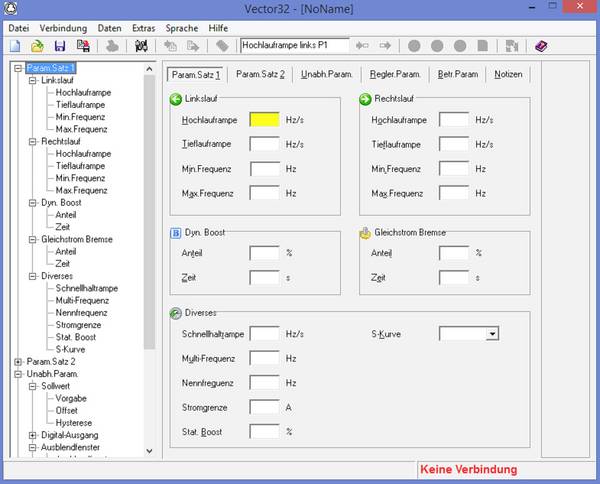The image size is (600, 484).
Task: Expand the Digital-Ausgang tree node
Action: coord(33,435)
